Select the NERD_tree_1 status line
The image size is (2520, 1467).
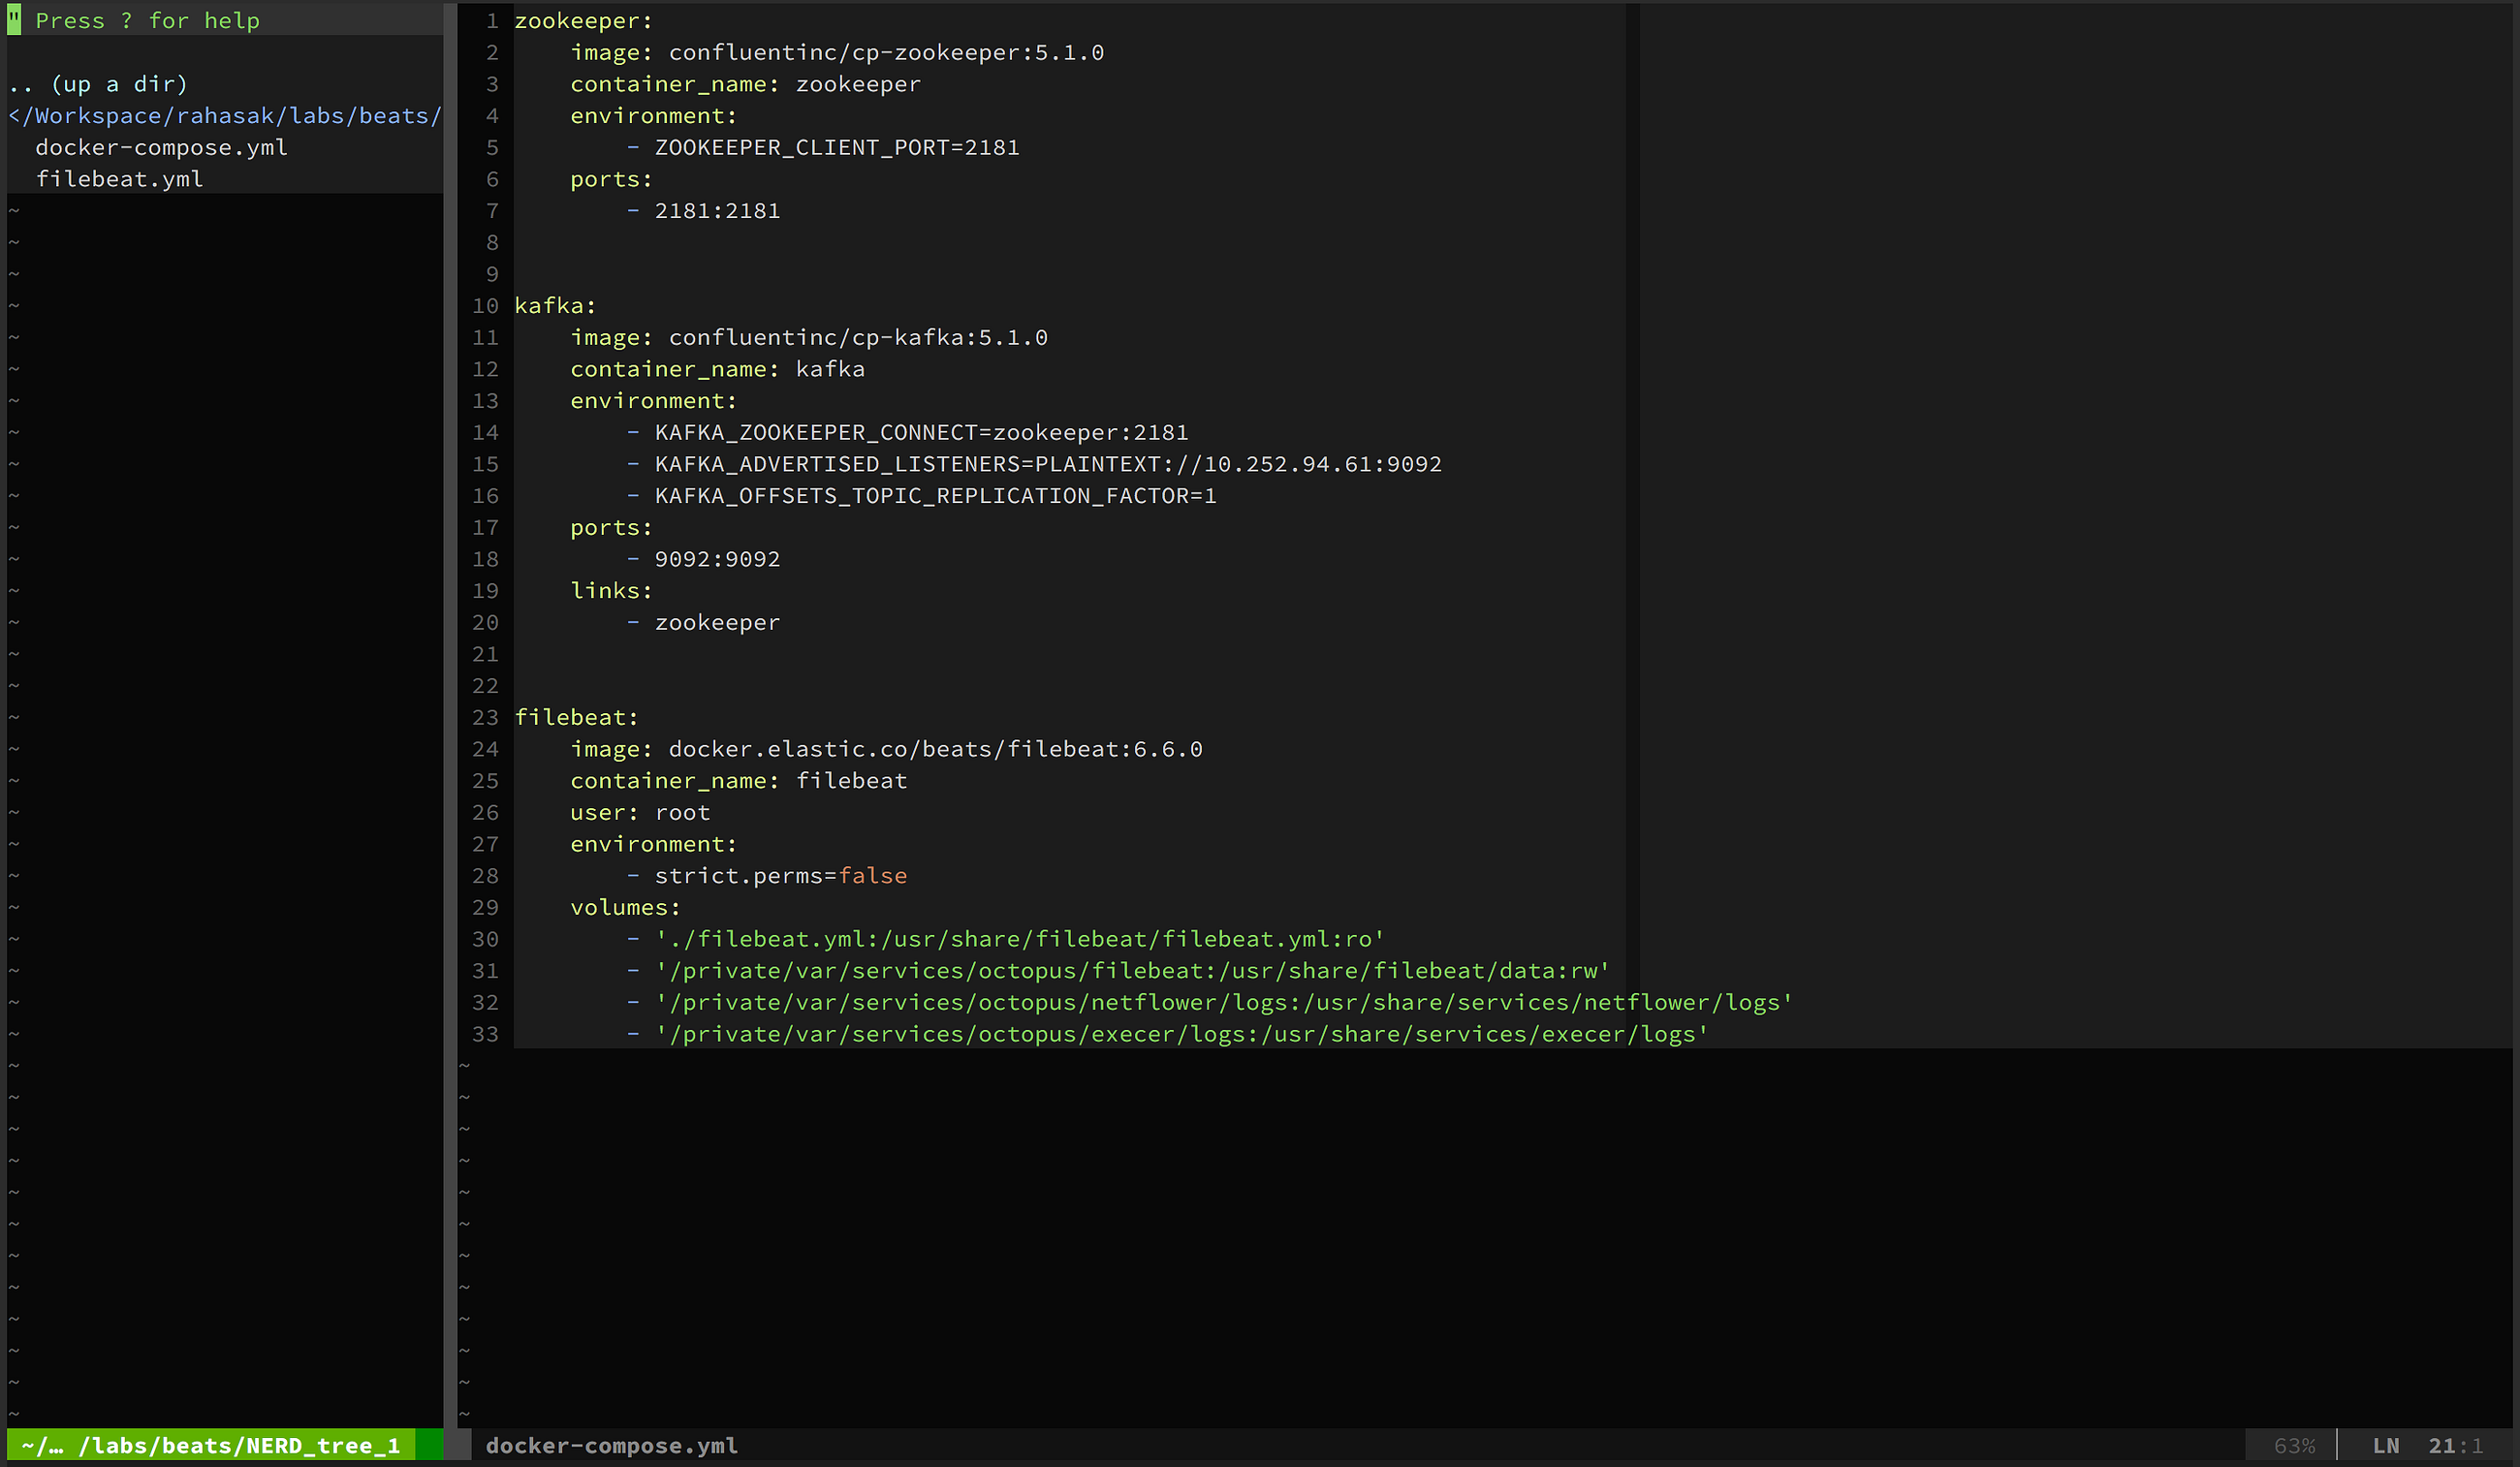coord(210,1445)
